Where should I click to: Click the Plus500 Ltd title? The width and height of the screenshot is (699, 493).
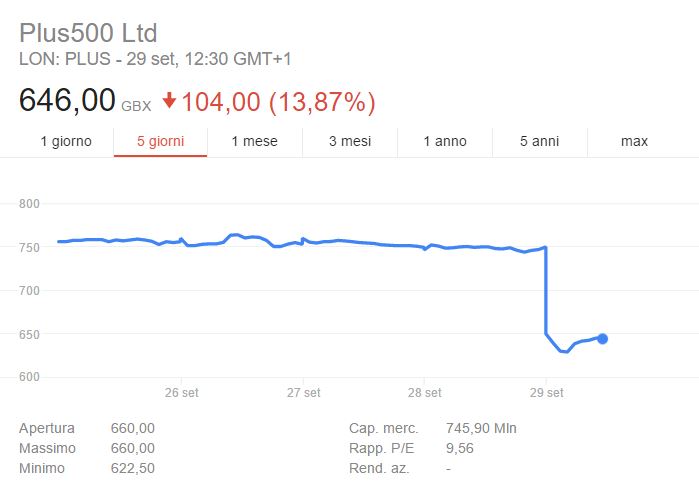[89, 33]
